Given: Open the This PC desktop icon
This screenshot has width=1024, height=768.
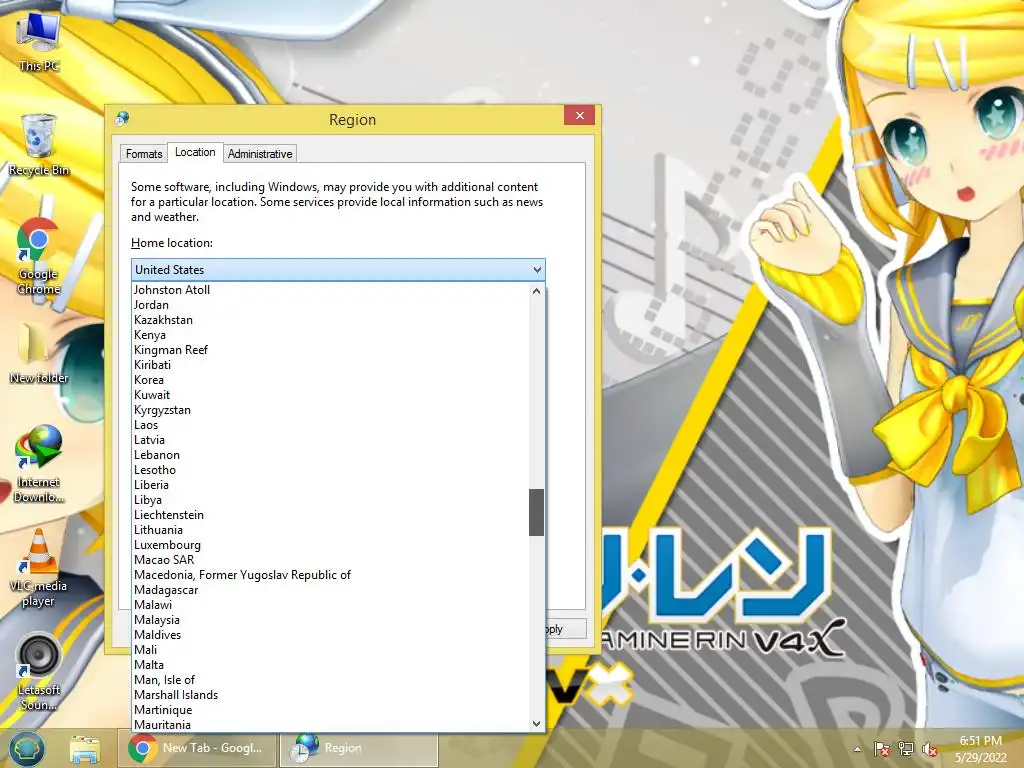Looking at the screenshot, I should [39, 42].
